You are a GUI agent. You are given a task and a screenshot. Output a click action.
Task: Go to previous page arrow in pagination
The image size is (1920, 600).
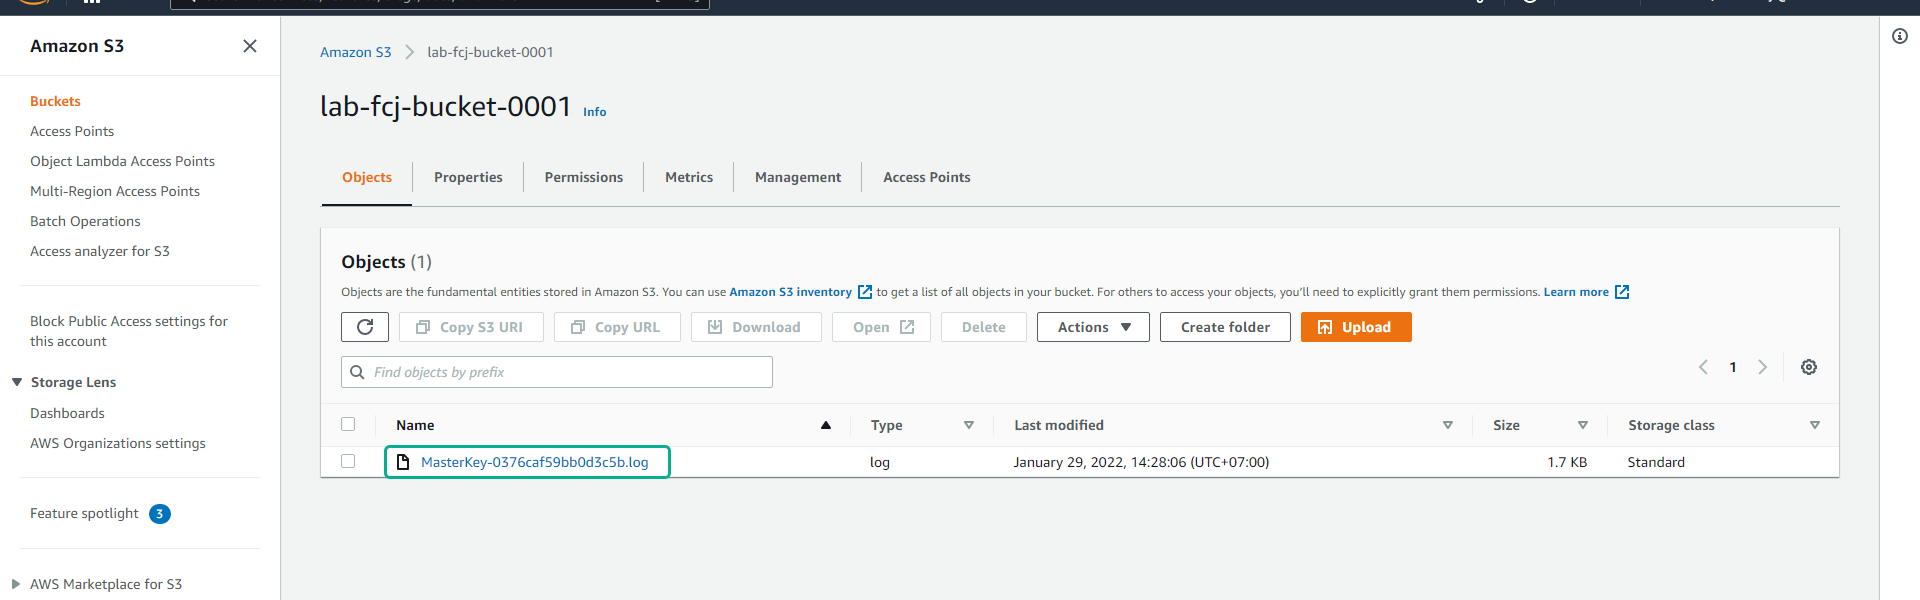point(1704,367)
